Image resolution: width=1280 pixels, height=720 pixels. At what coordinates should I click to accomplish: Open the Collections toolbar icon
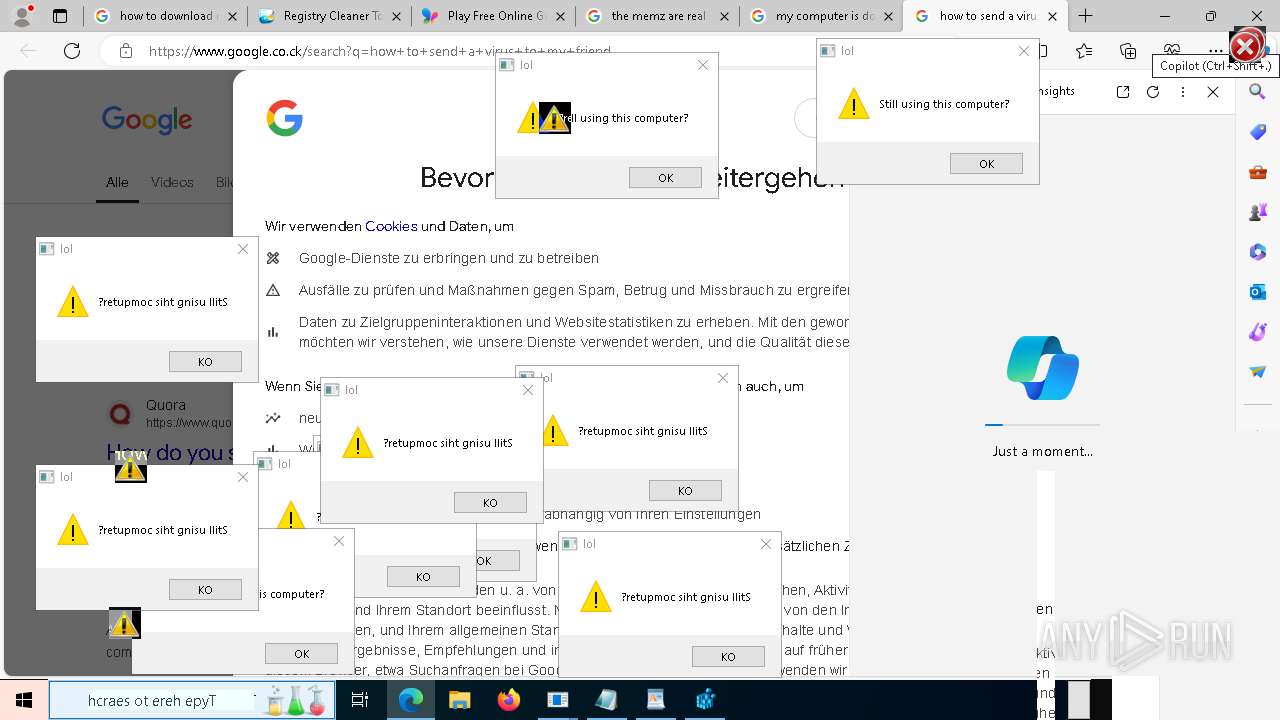(1128, 51)
